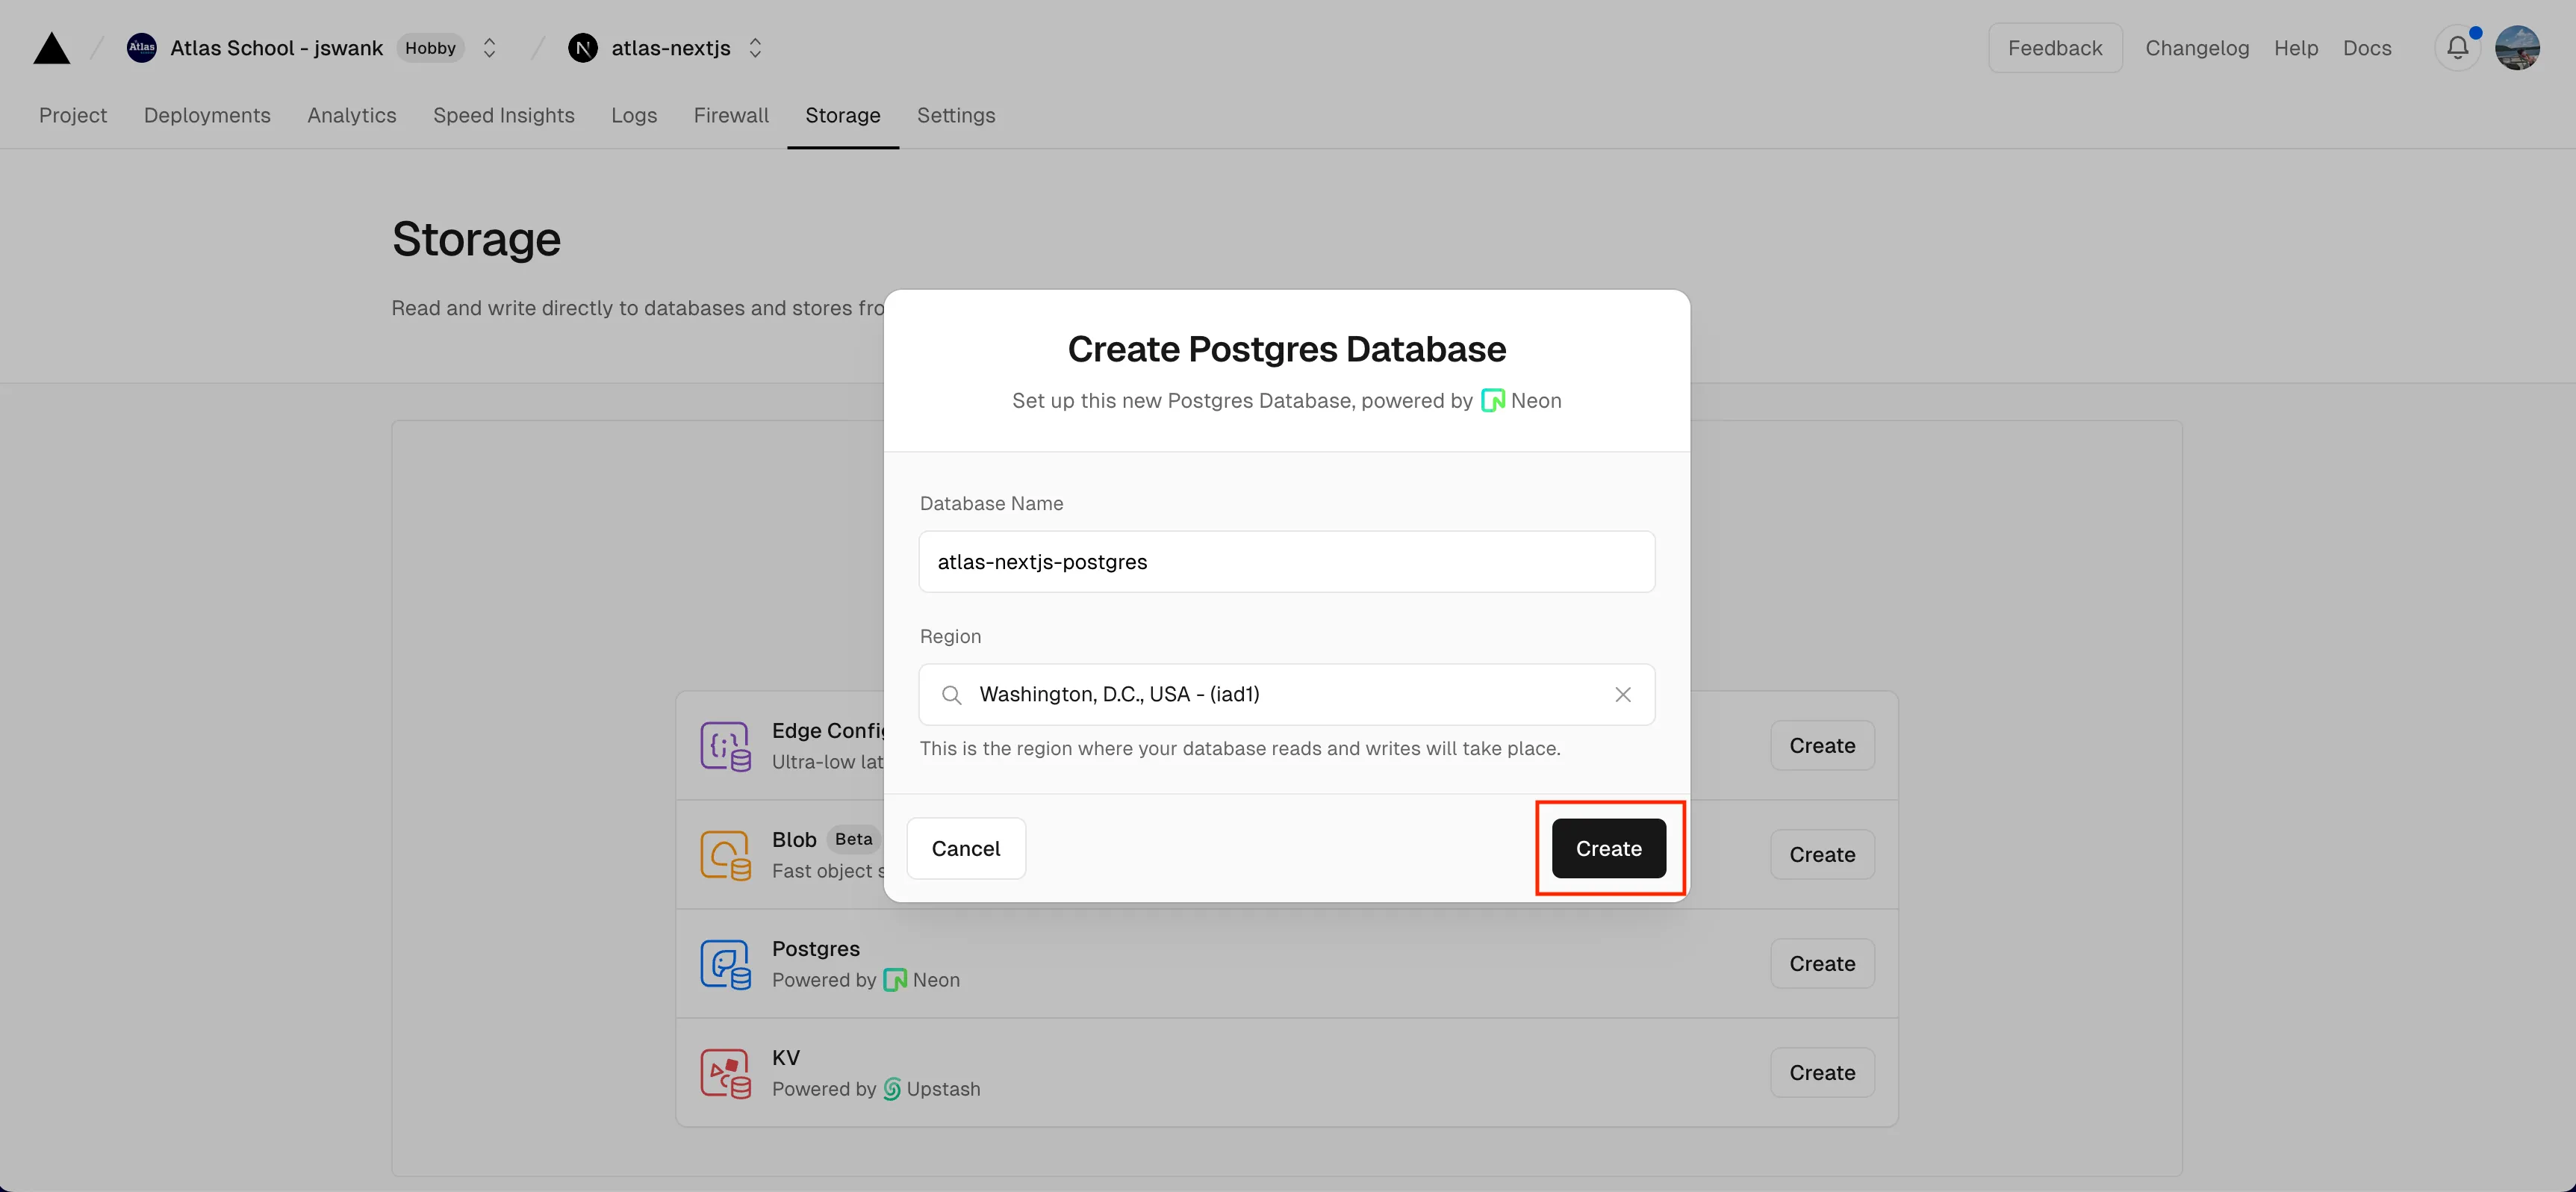Cancel the Create Postgres Database dialog
This screenshot has width=2576, height=1192.
pyautogui.click(x=966, y=849)
